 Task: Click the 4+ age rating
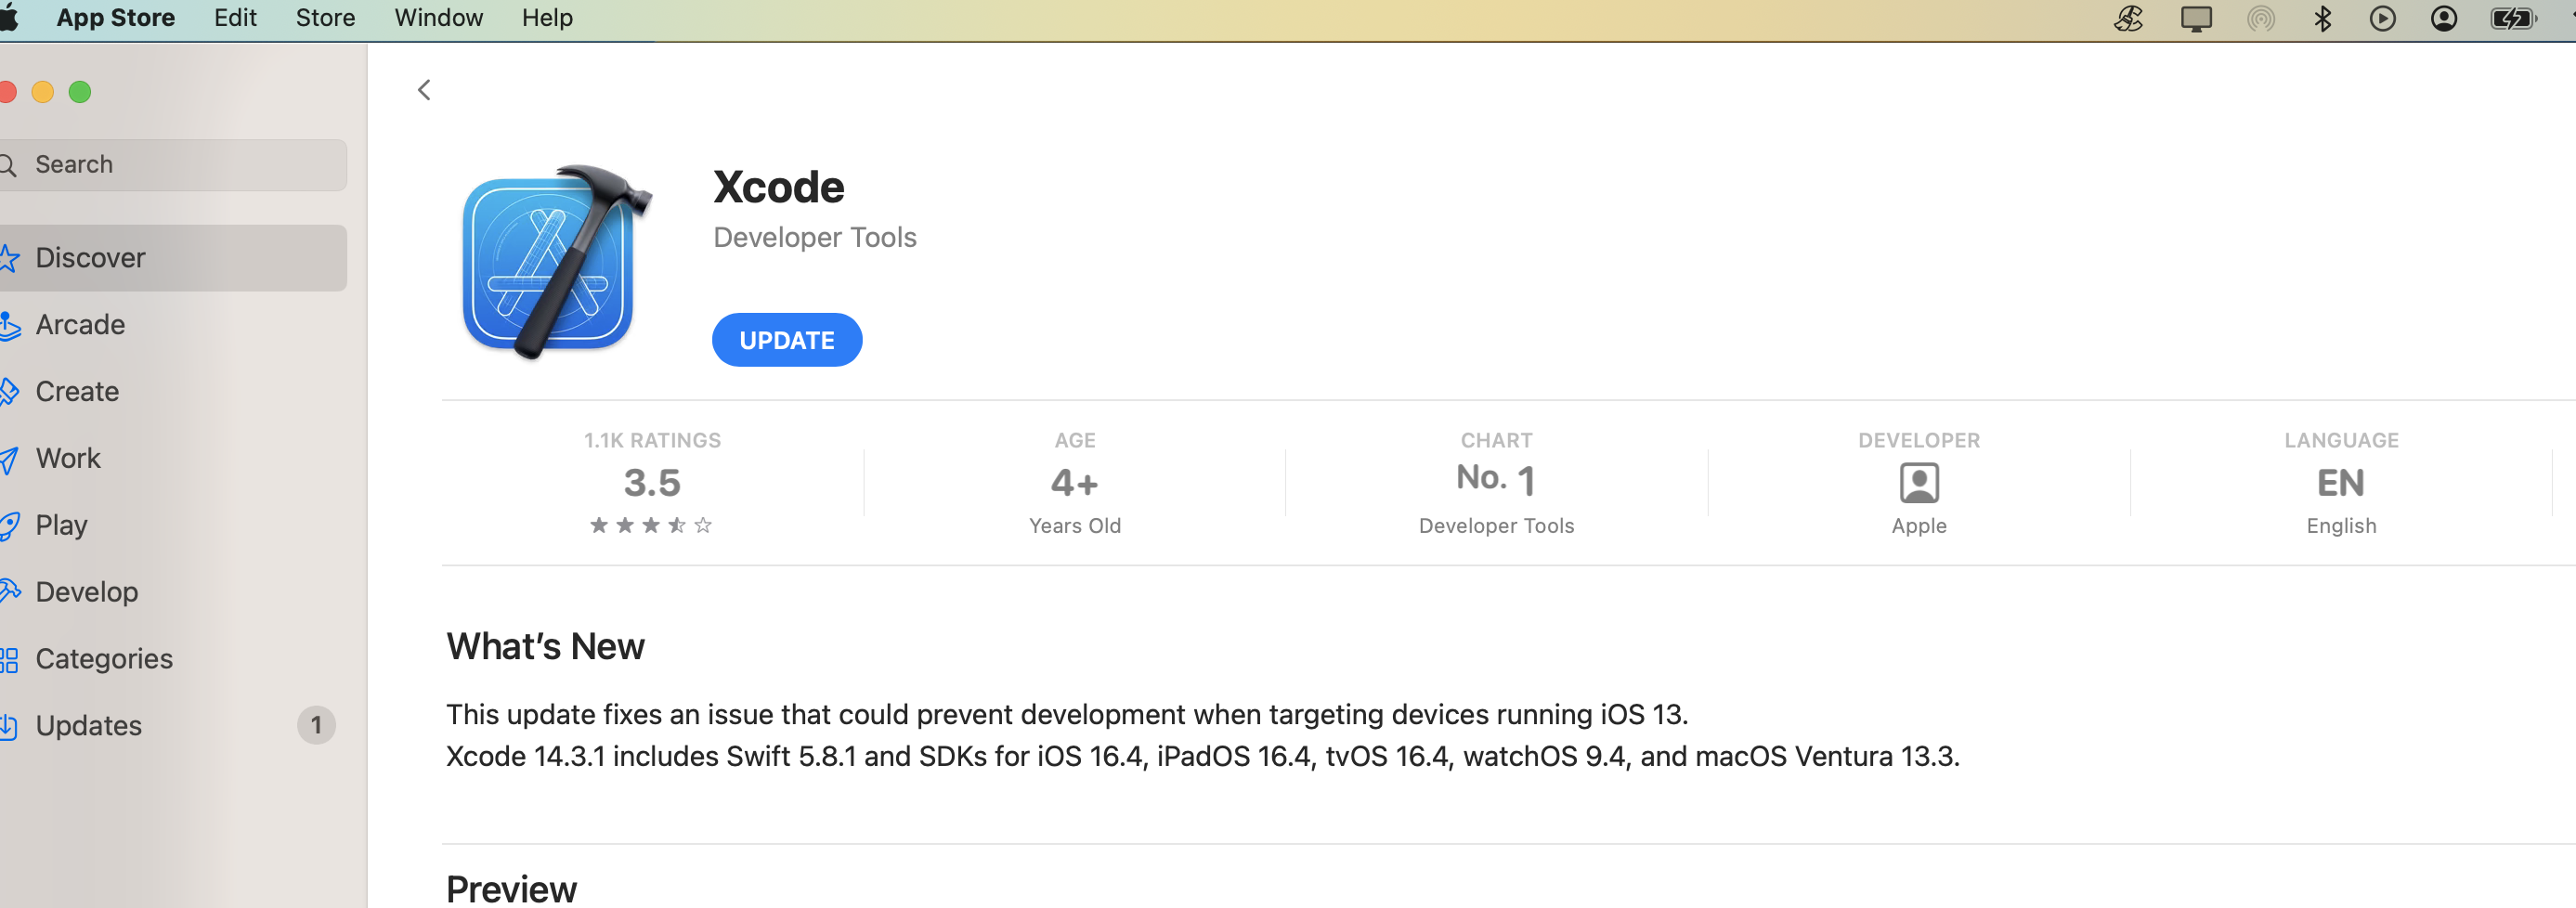pyautogui.click(x=1074, y=484)
